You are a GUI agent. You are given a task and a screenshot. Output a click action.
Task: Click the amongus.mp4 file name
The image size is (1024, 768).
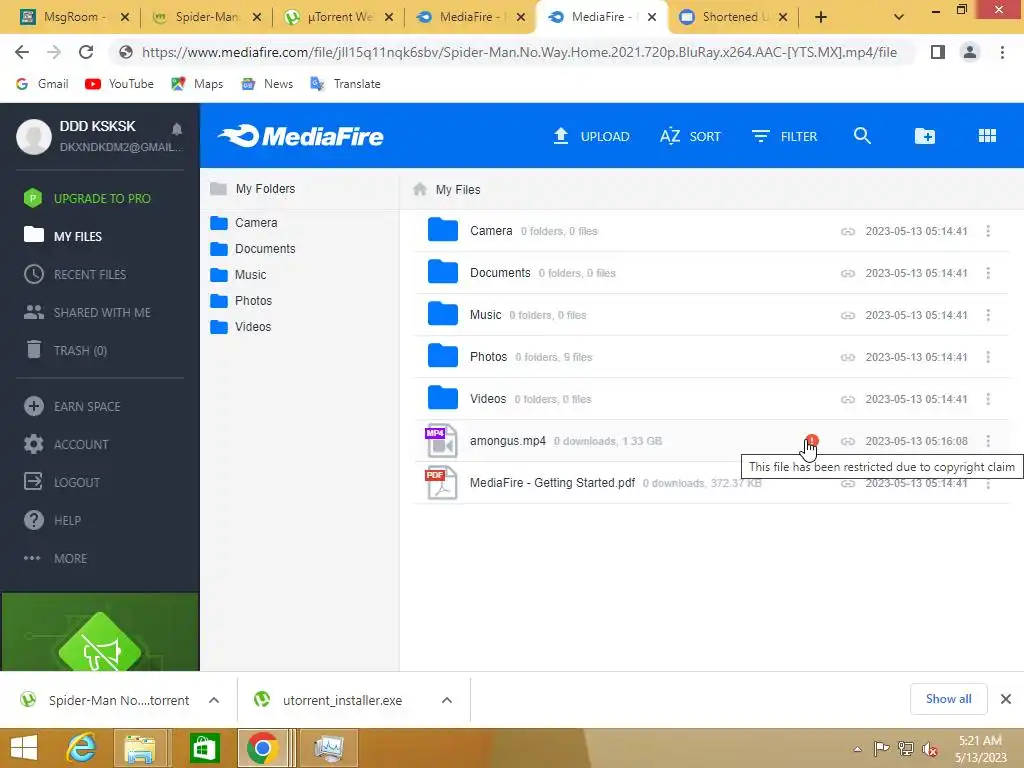[507, 441]
